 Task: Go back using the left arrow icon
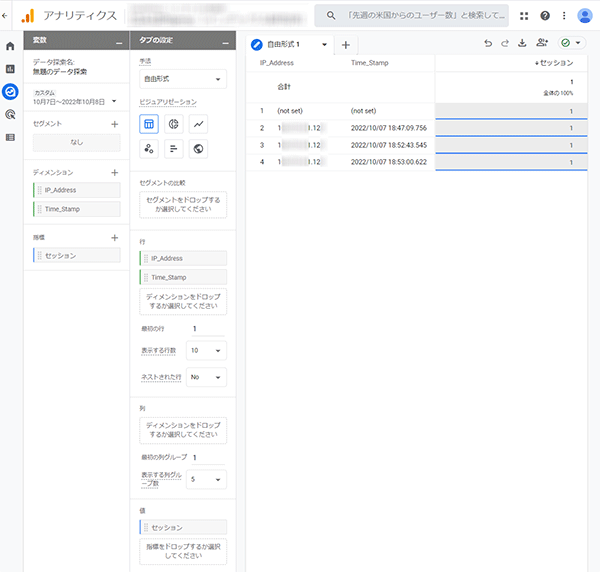(x=5, y=16)
